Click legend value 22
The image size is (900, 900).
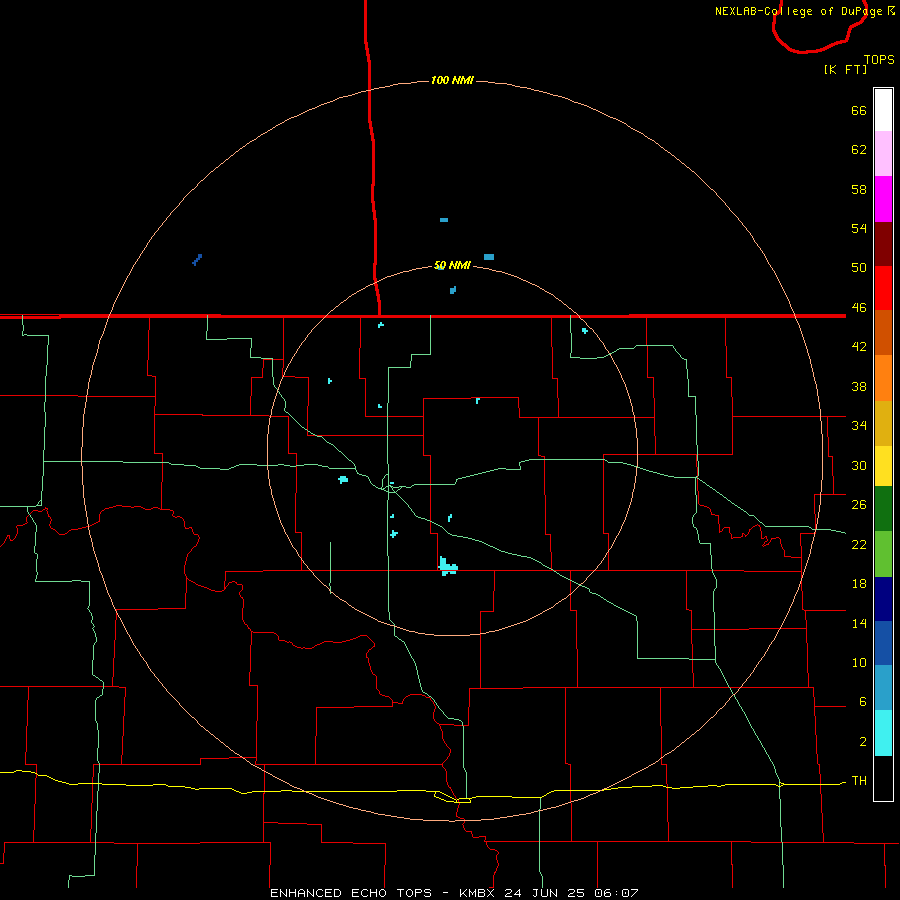coord(859,544)
